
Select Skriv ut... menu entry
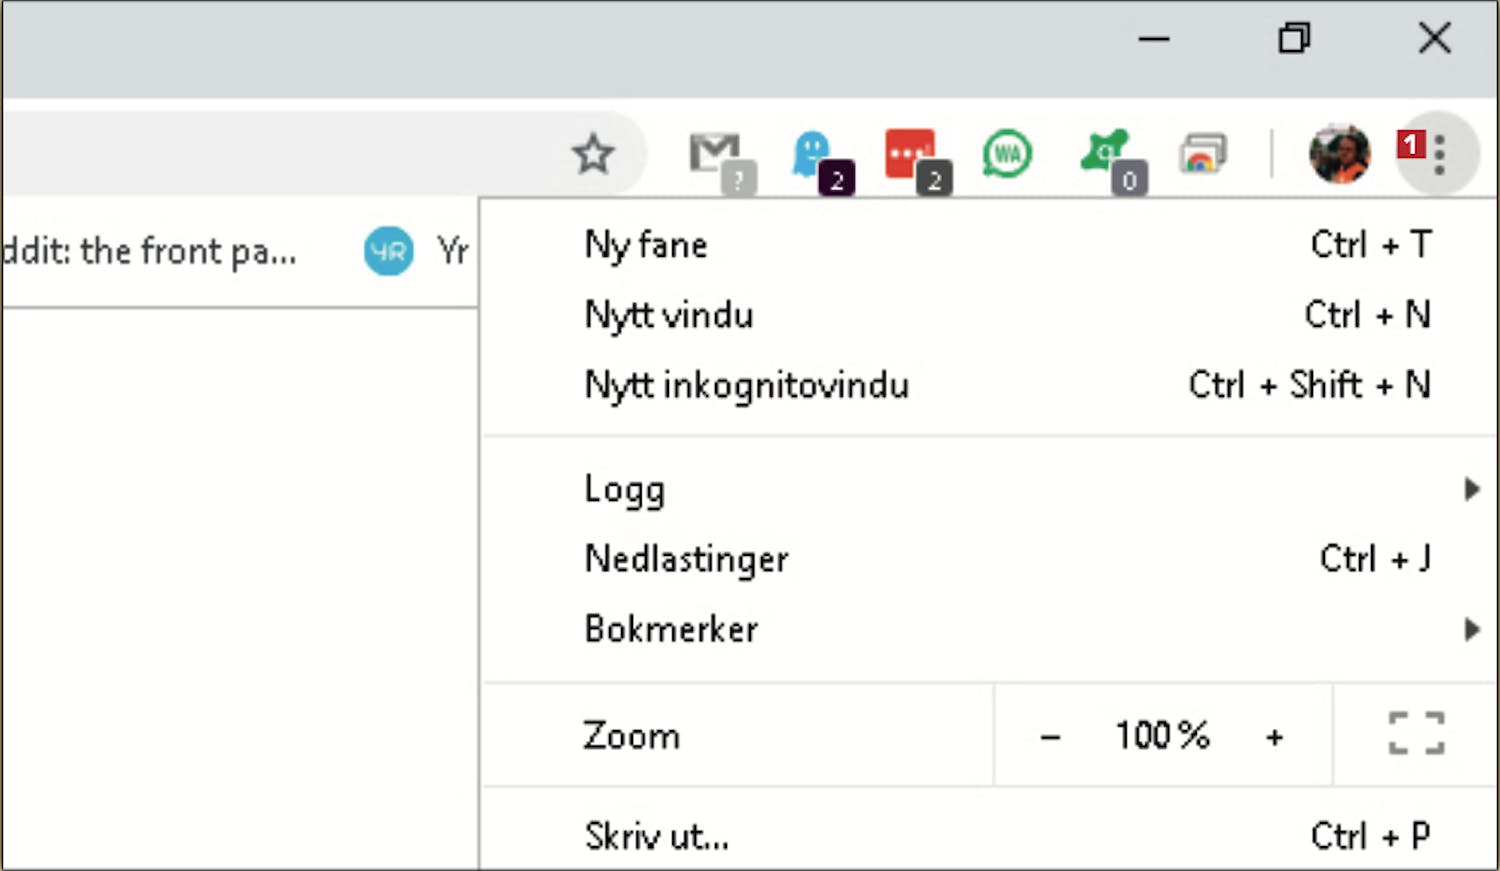point(656,836)
